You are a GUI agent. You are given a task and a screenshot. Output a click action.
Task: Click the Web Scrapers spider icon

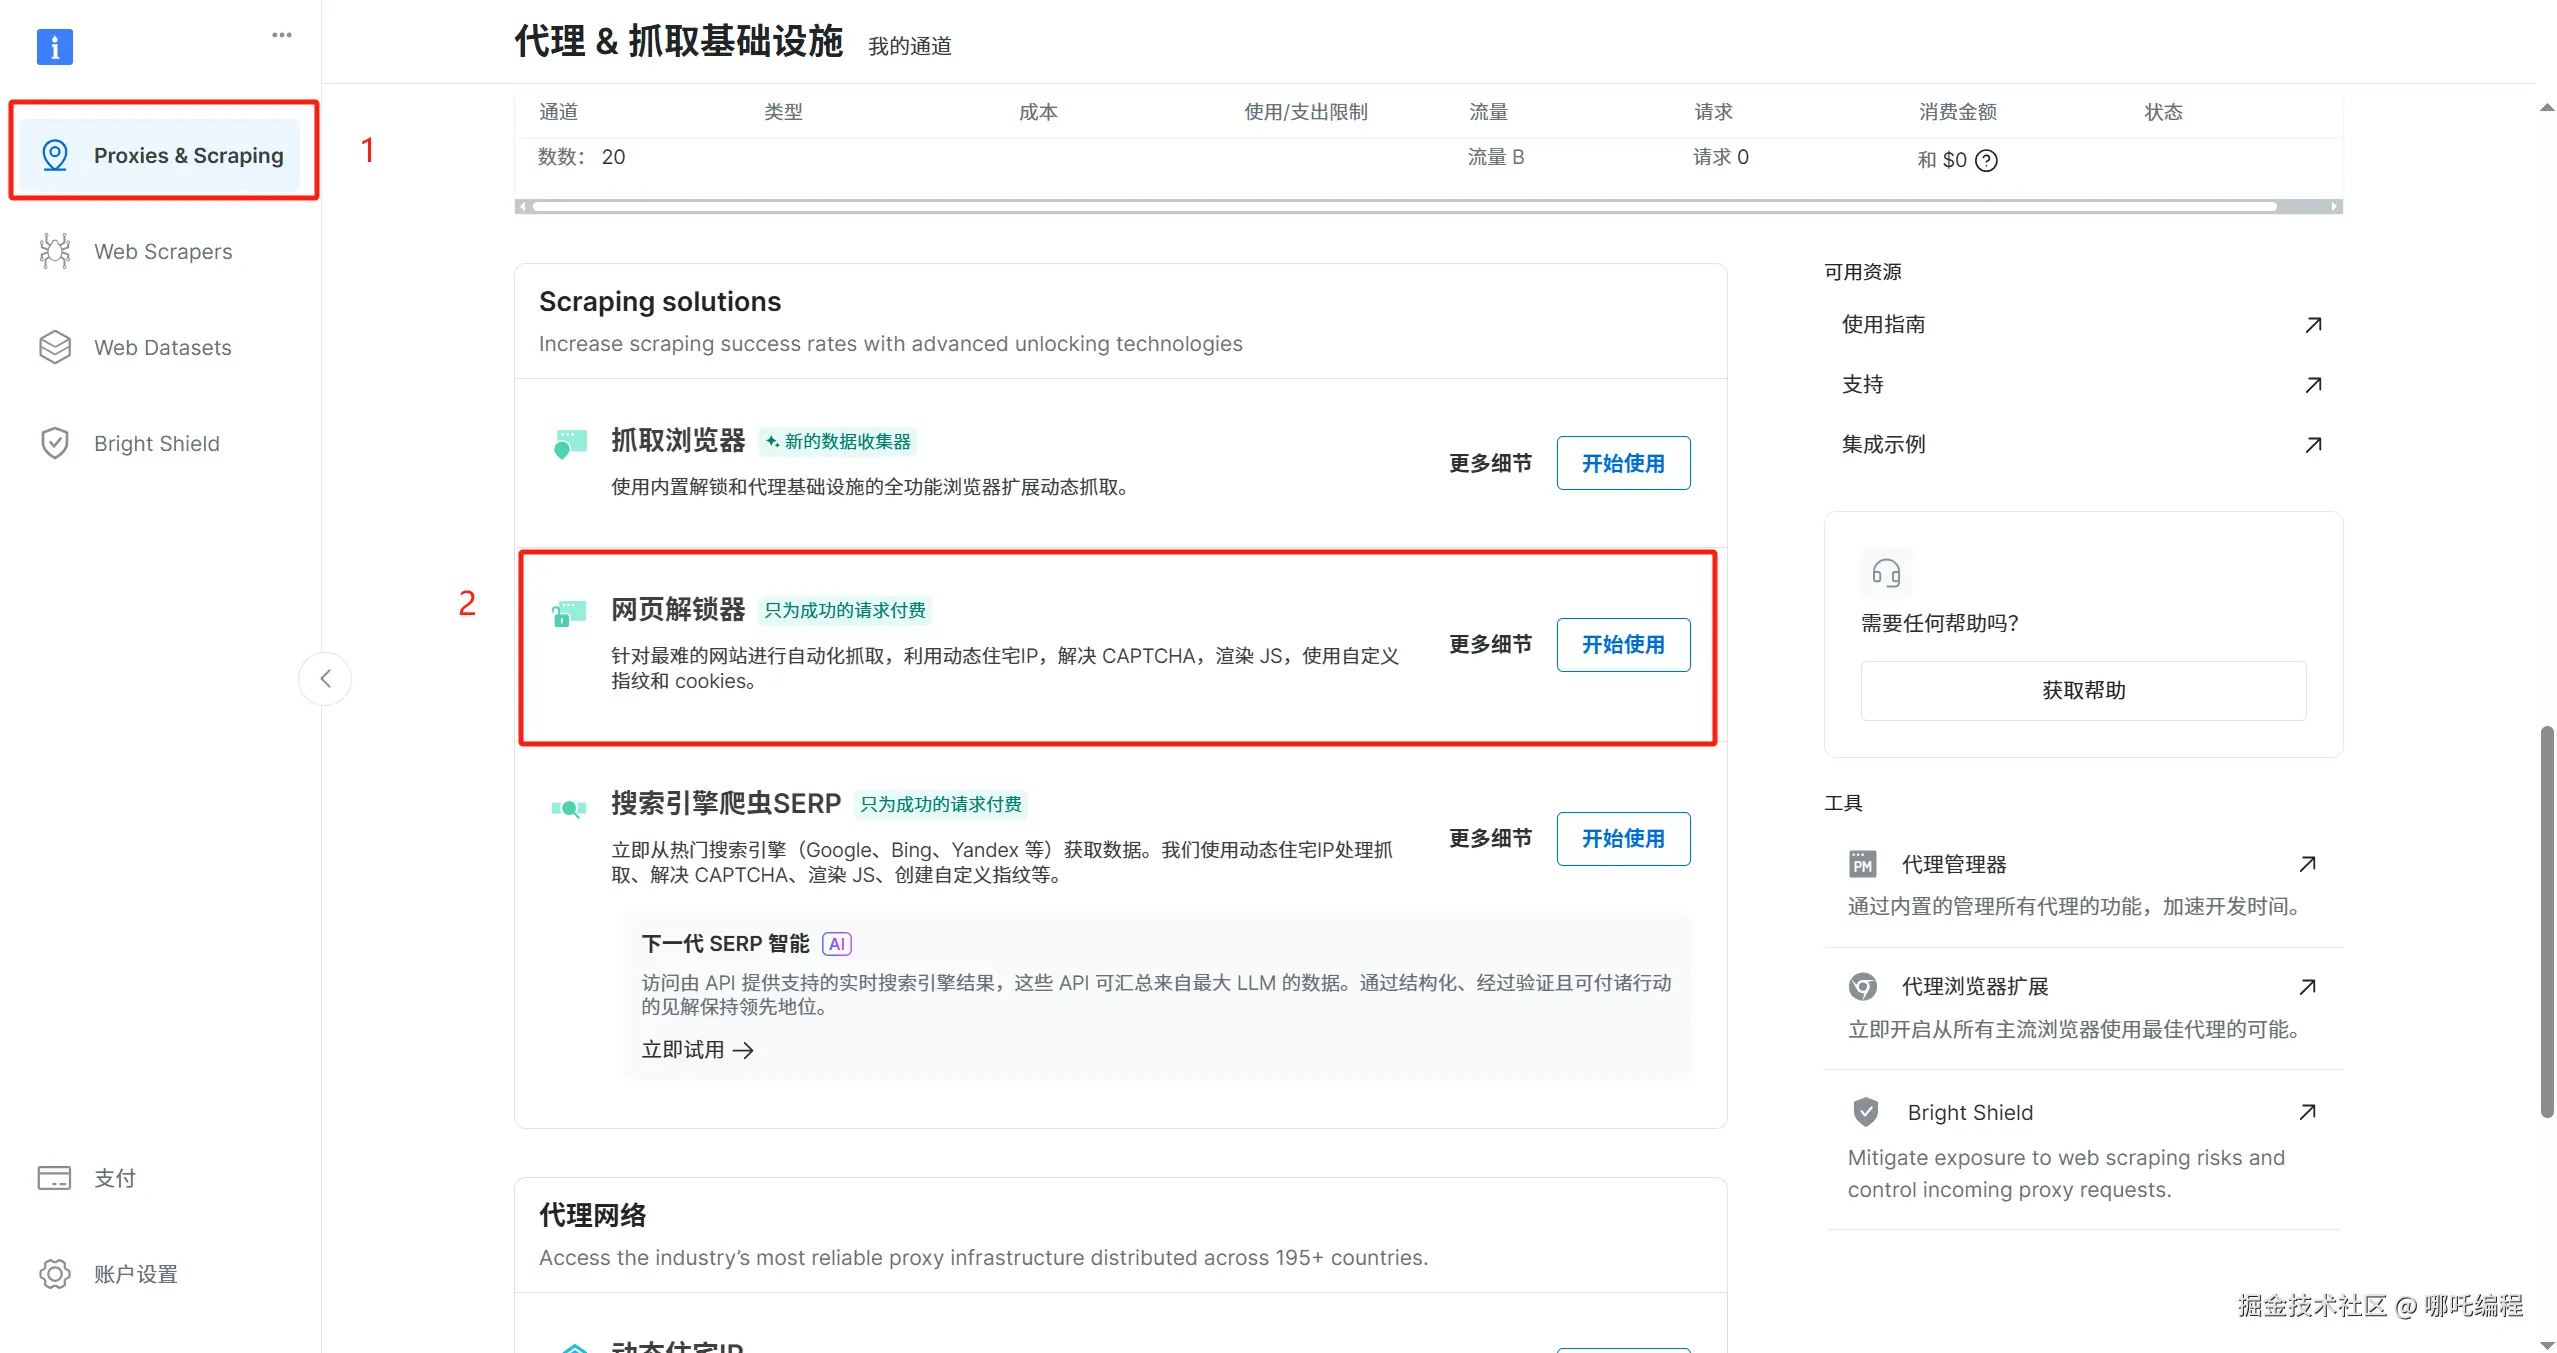click(55, 251)
